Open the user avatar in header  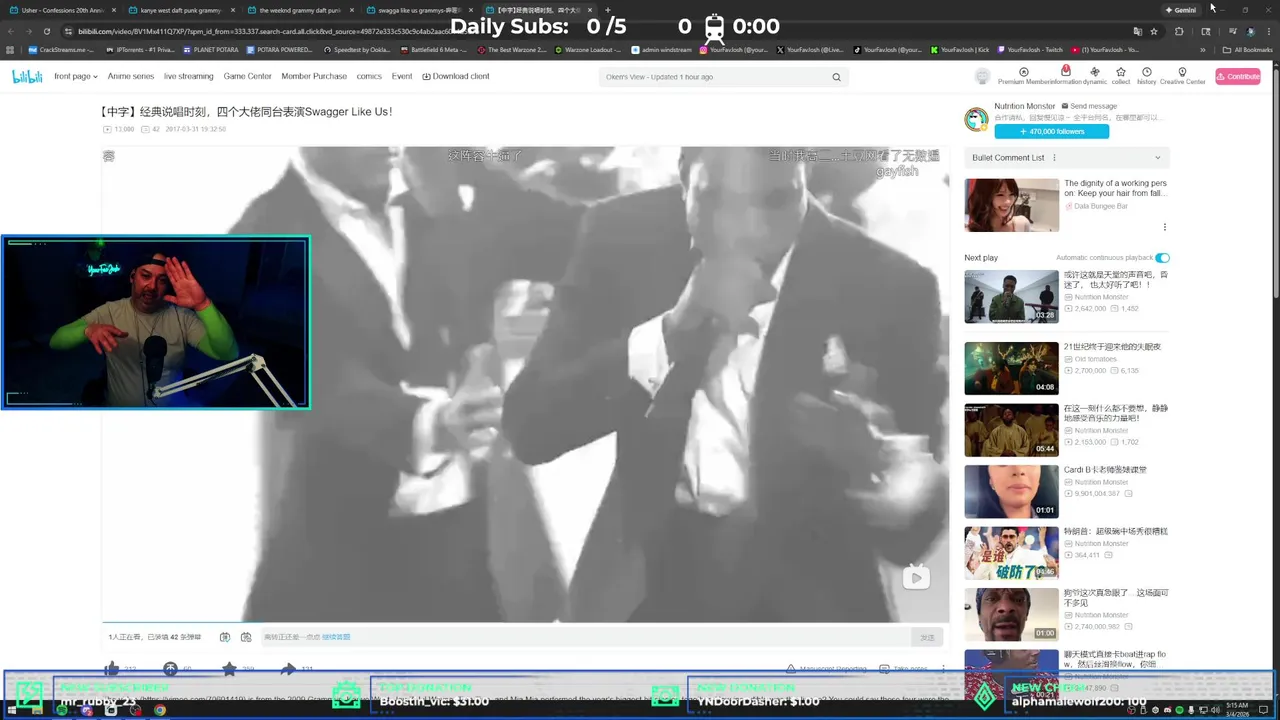point(983,77)
